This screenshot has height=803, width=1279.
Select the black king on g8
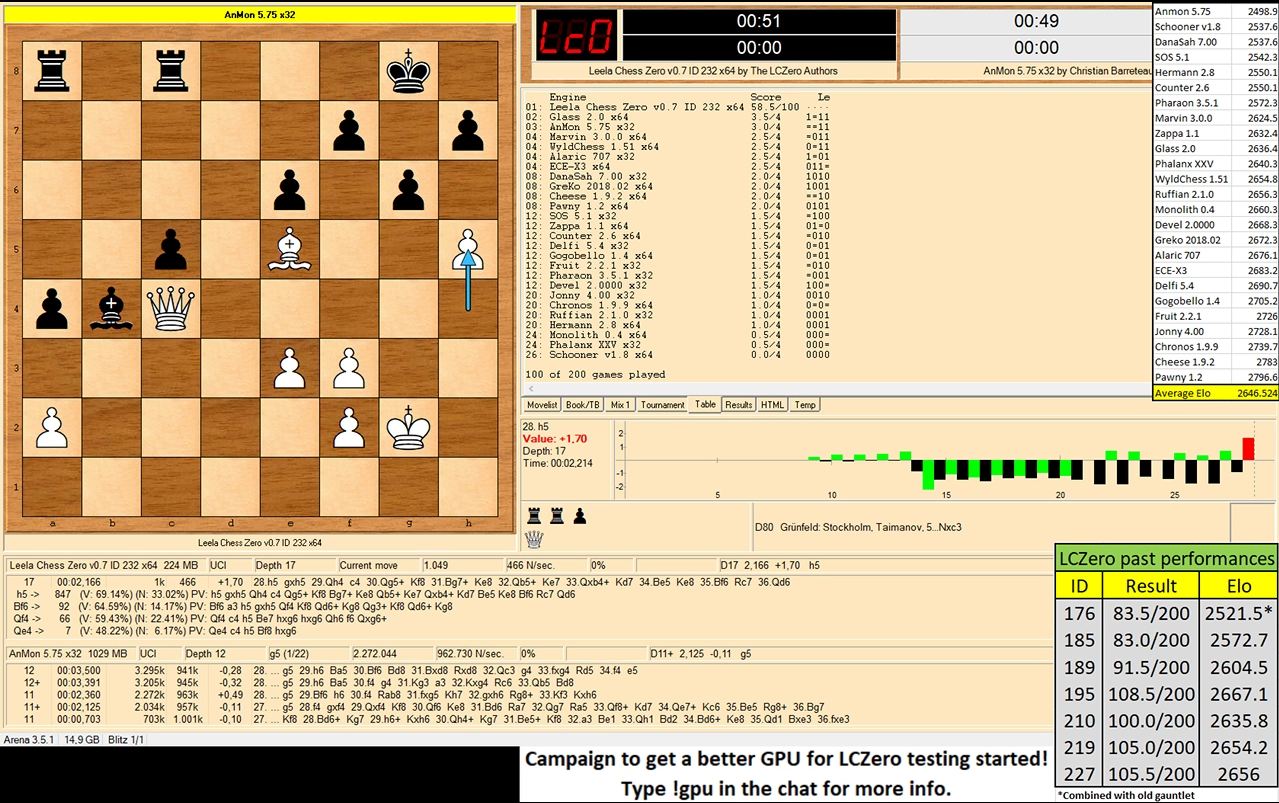click(409, 71)
